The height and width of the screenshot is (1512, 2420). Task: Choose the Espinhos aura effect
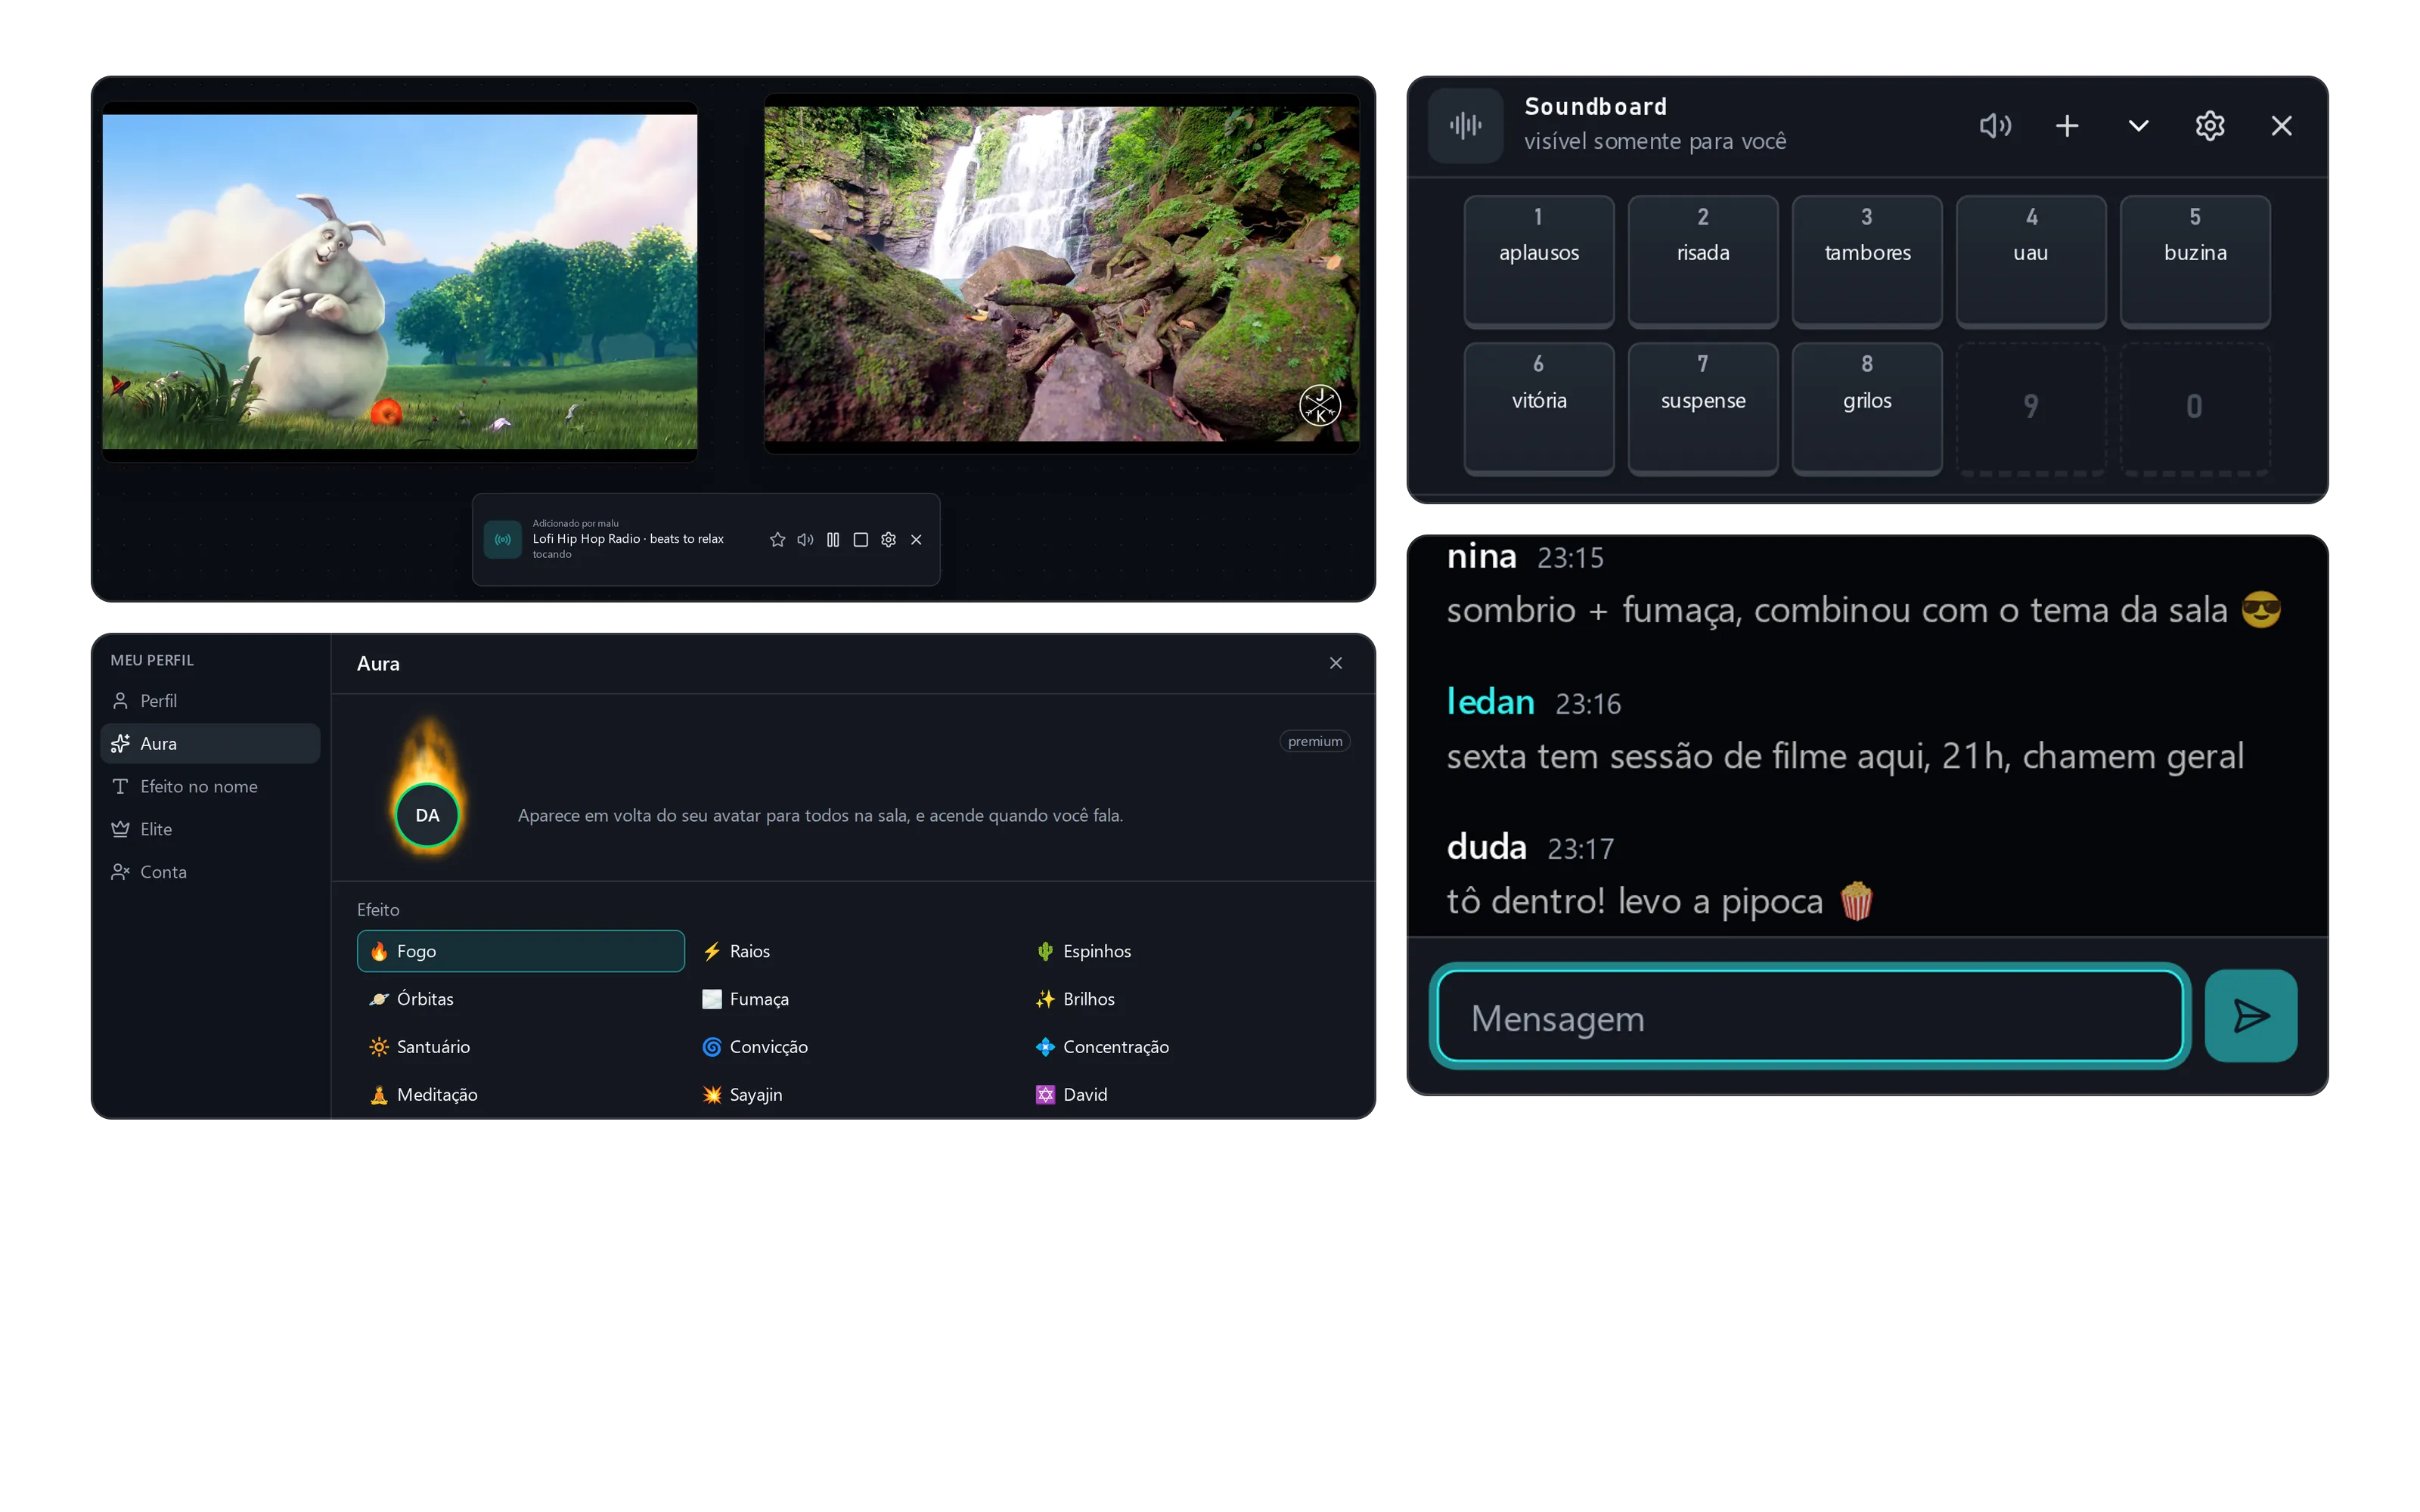pos(1187,951)
